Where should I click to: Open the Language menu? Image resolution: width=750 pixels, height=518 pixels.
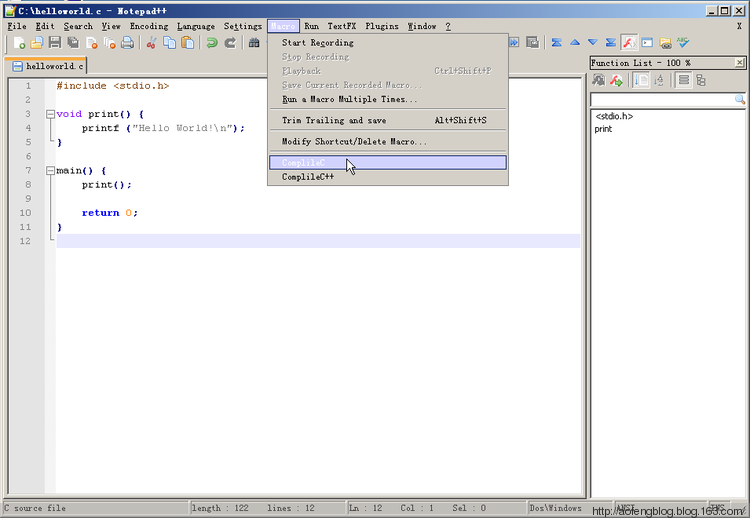pyautogui.click(x=196, y=26)
